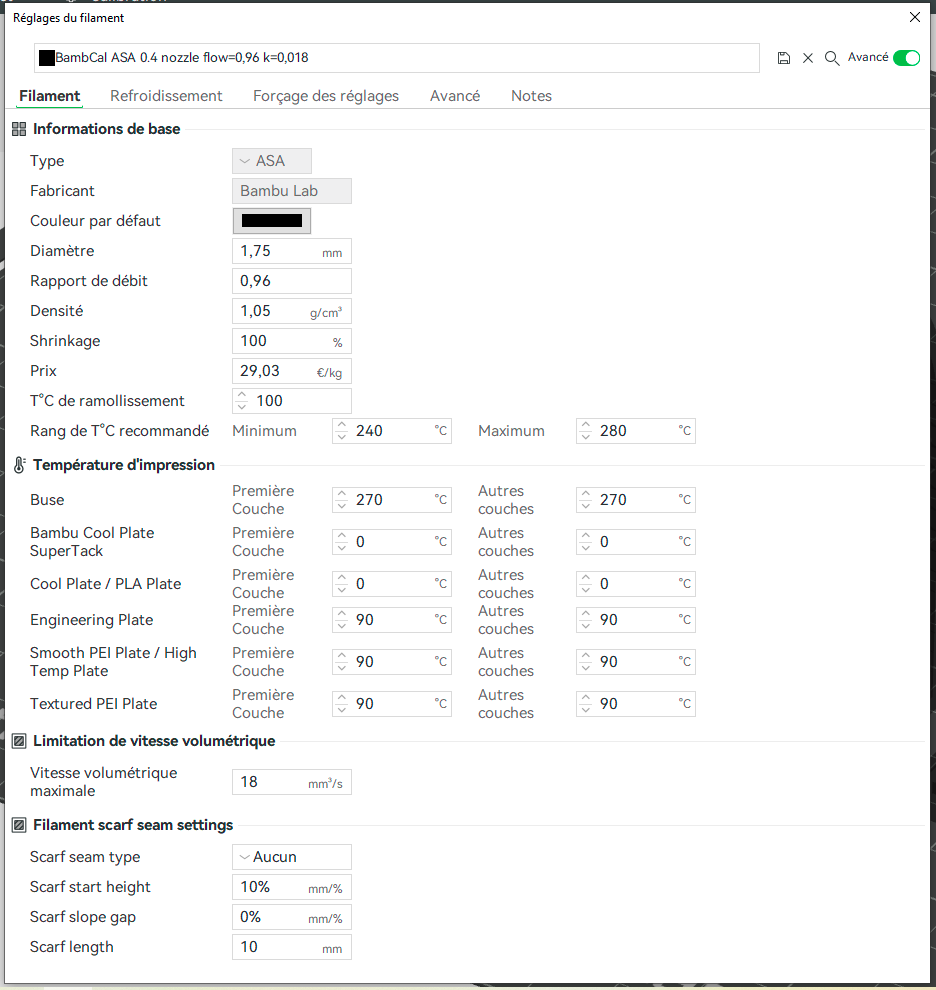Switch to the Filament tab

tap(49, 96)
